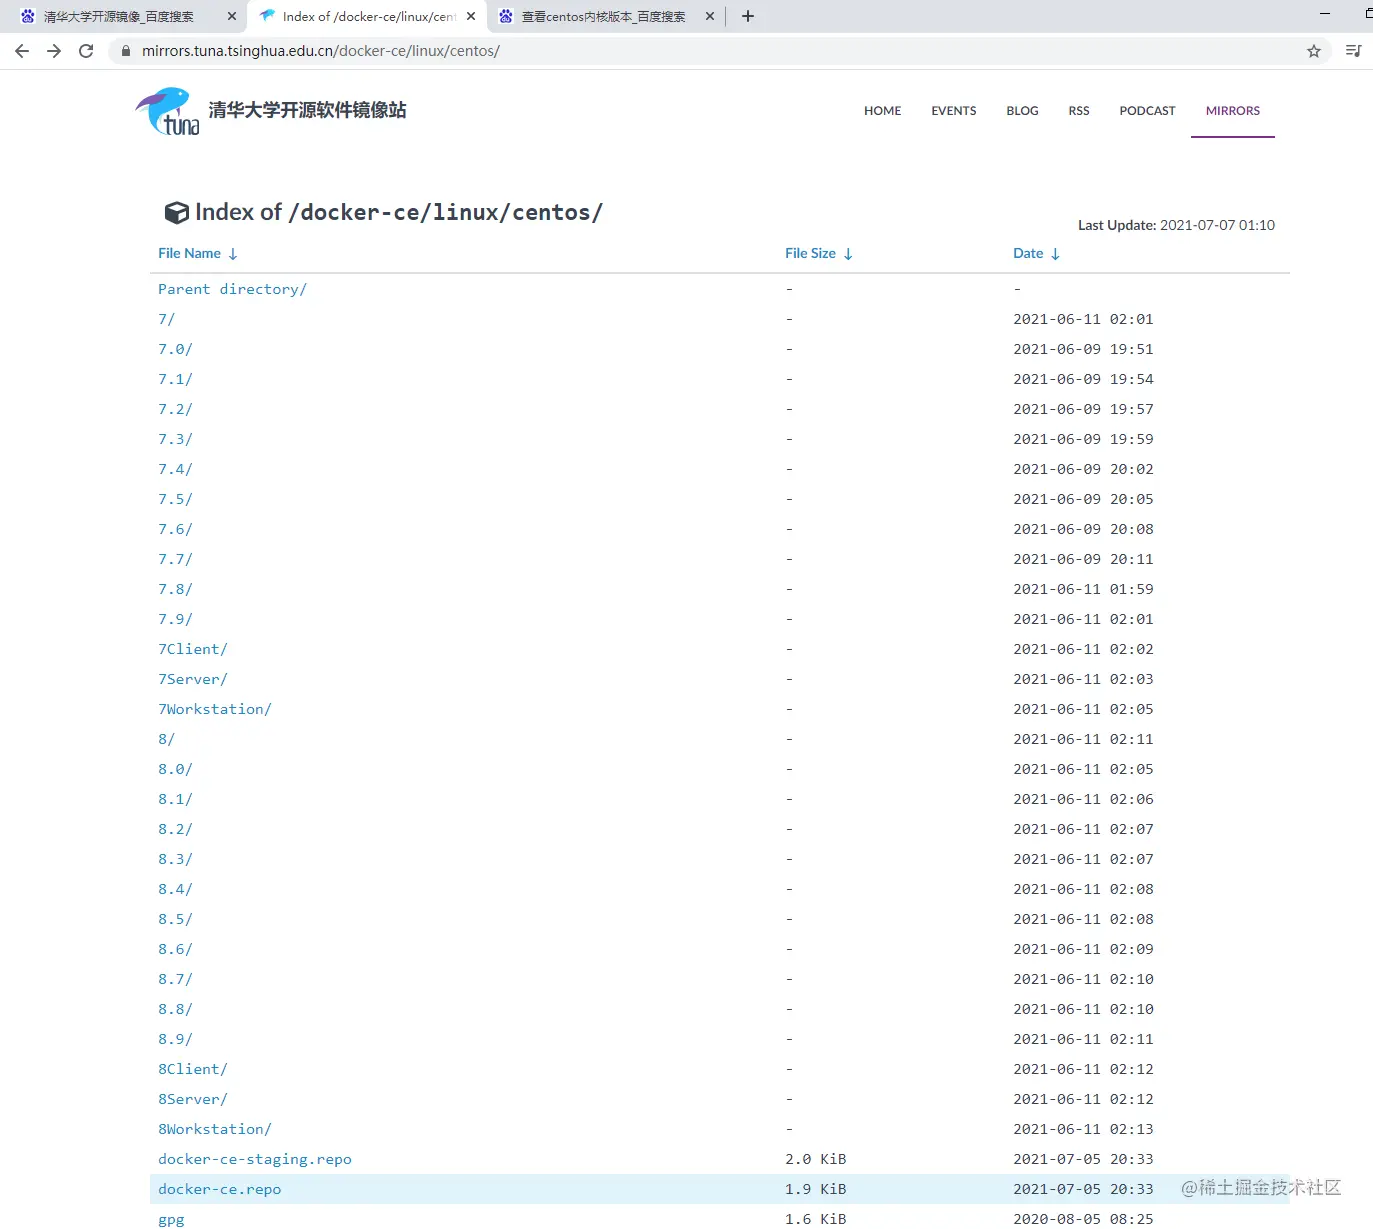
Task: Open the RSS navigation item
Action: [1079, 111]
